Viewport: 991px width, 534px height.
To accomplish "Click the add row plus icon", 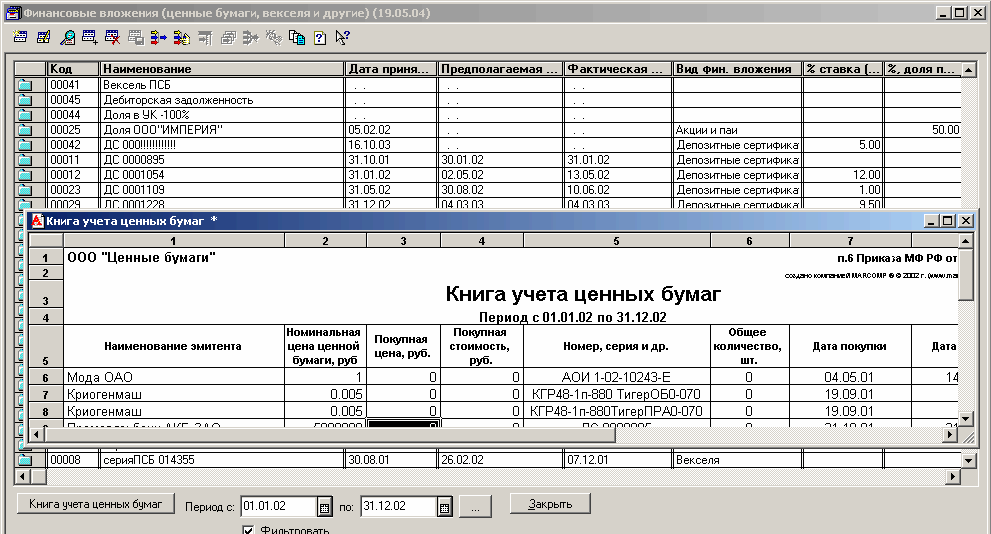I will [x=90, y=38].
